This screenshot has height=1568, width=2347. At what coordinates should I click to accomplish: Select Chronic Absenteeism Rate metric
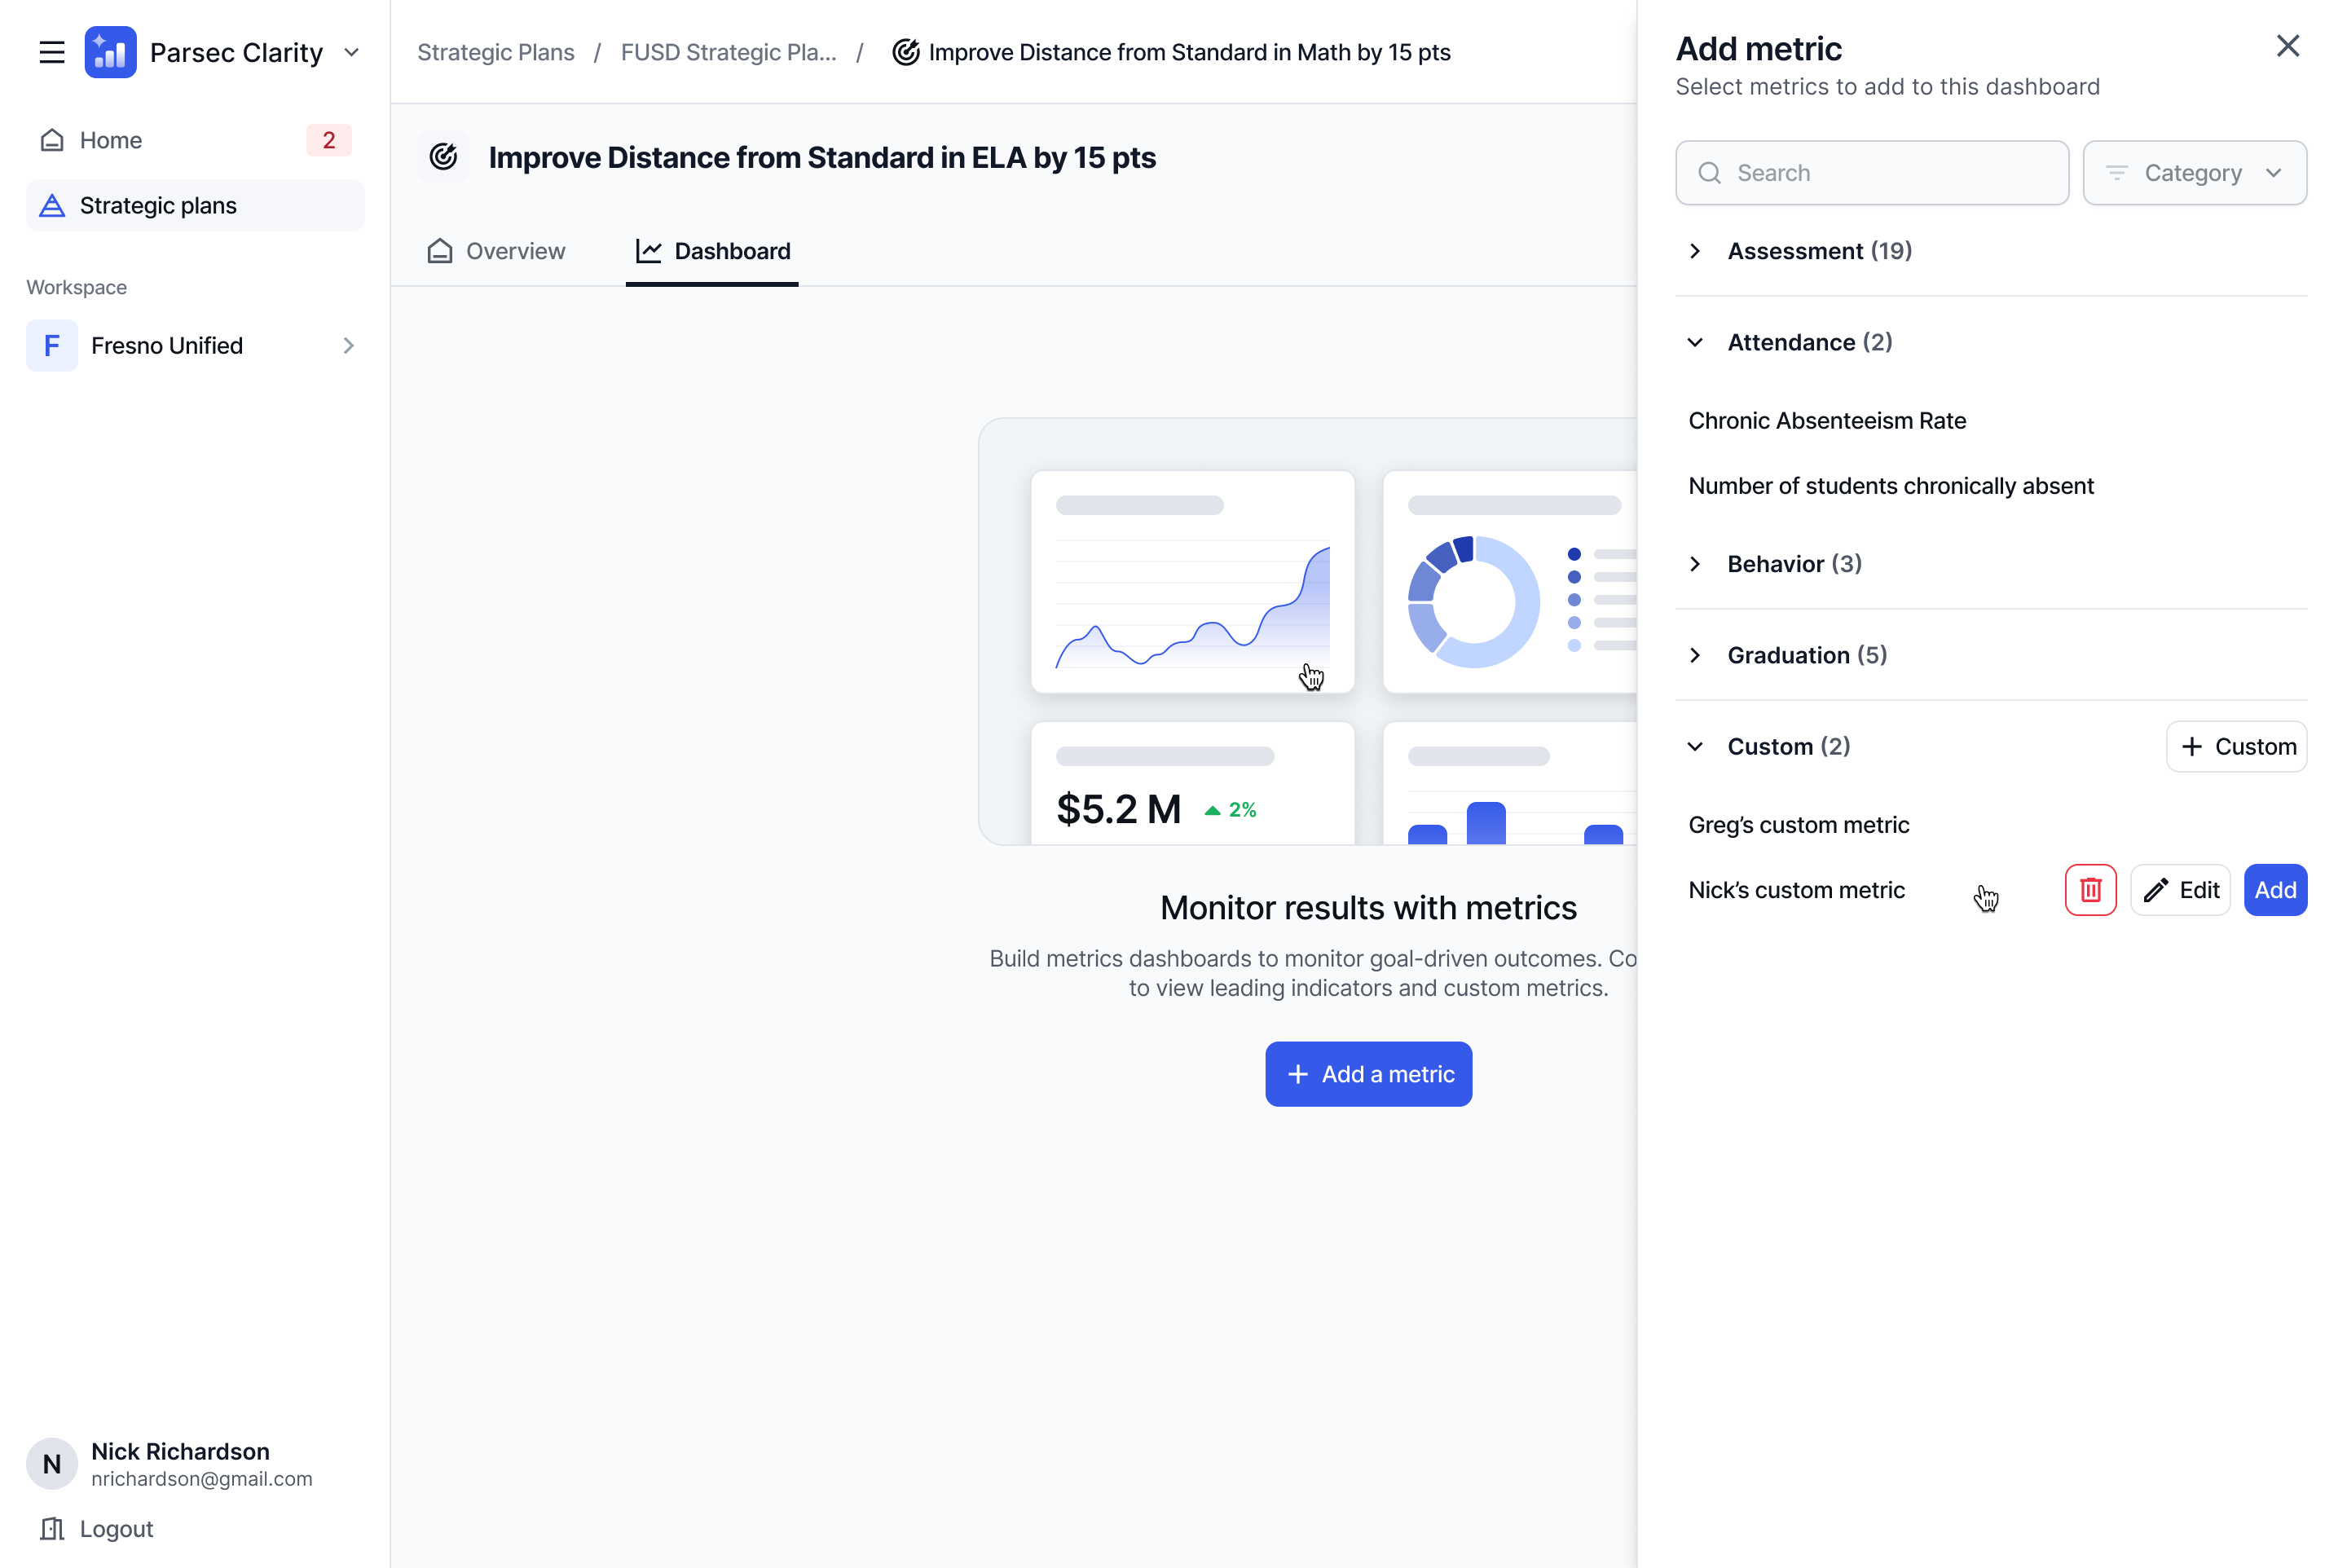coord(1827,421)
